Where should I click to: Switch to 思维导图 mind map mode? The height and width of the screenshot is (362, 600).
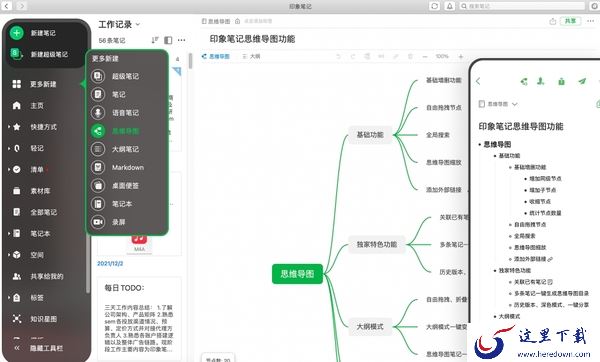coord(216,56)
